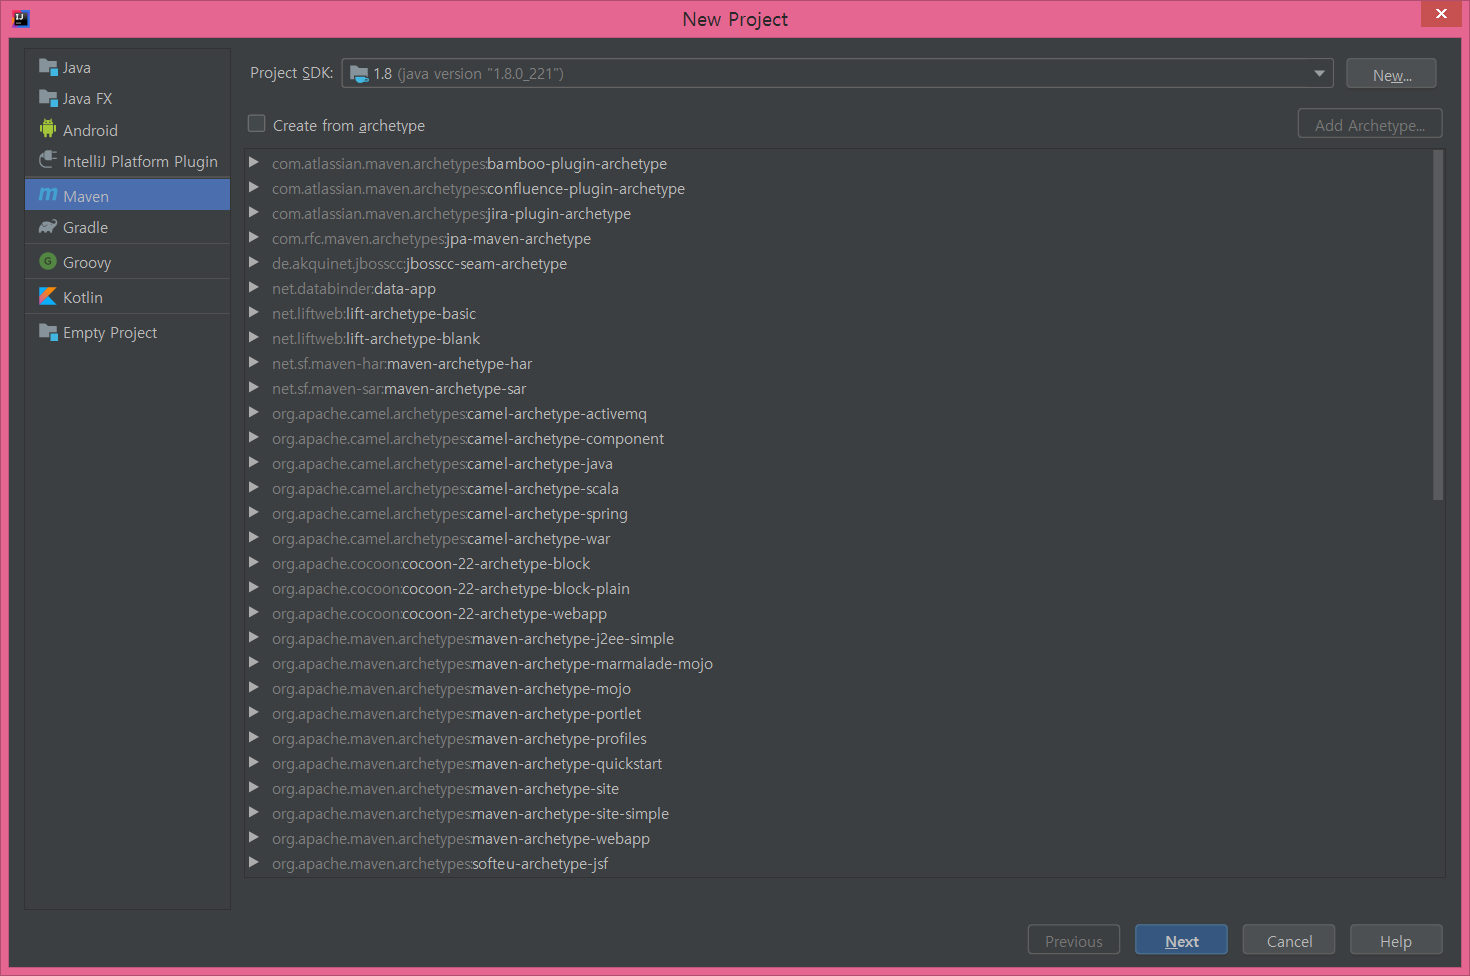This screenshot has height=976, width=1470.
Task: Click the IntelliJ logo in title bar
Action: pos(20,18)
